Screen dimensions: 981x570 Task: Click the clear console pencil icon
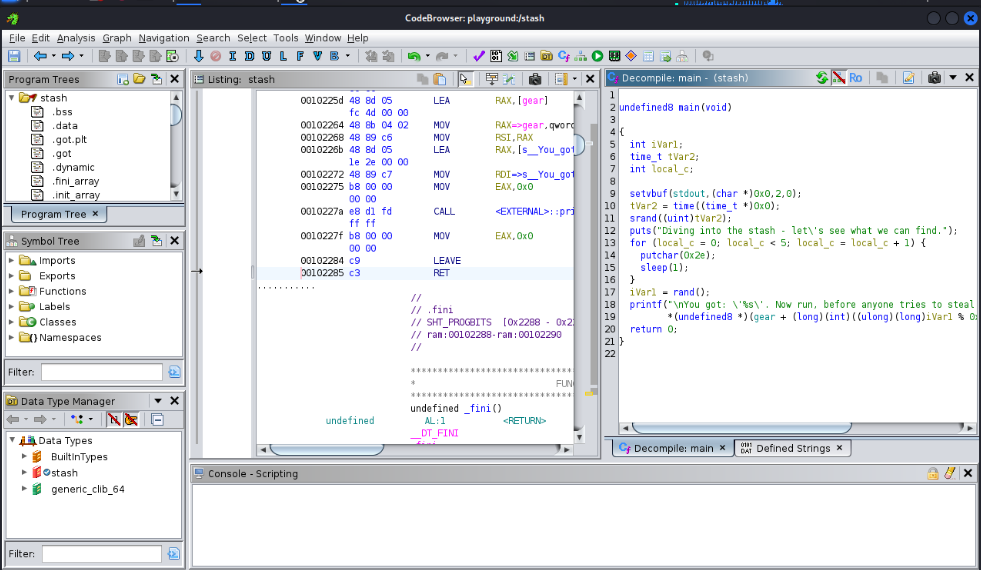[950, 474]
